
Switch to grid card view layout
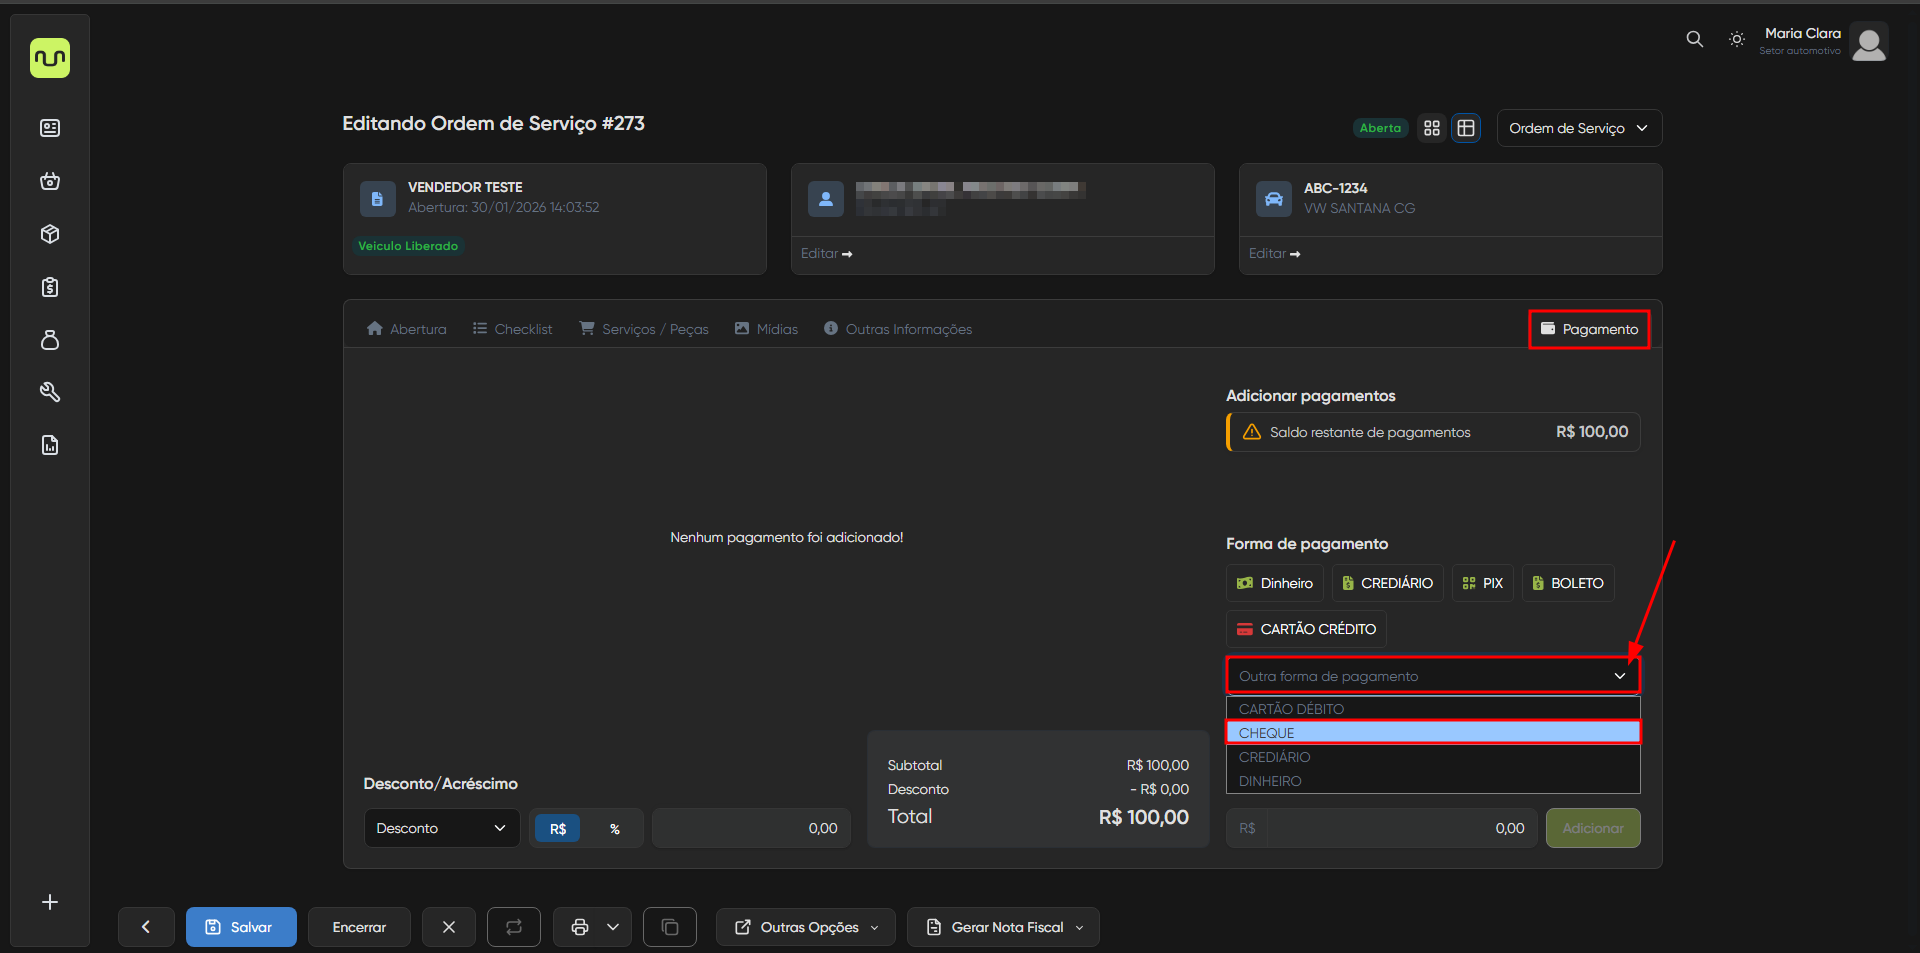pyautogui.click(x=1432, y=128)
